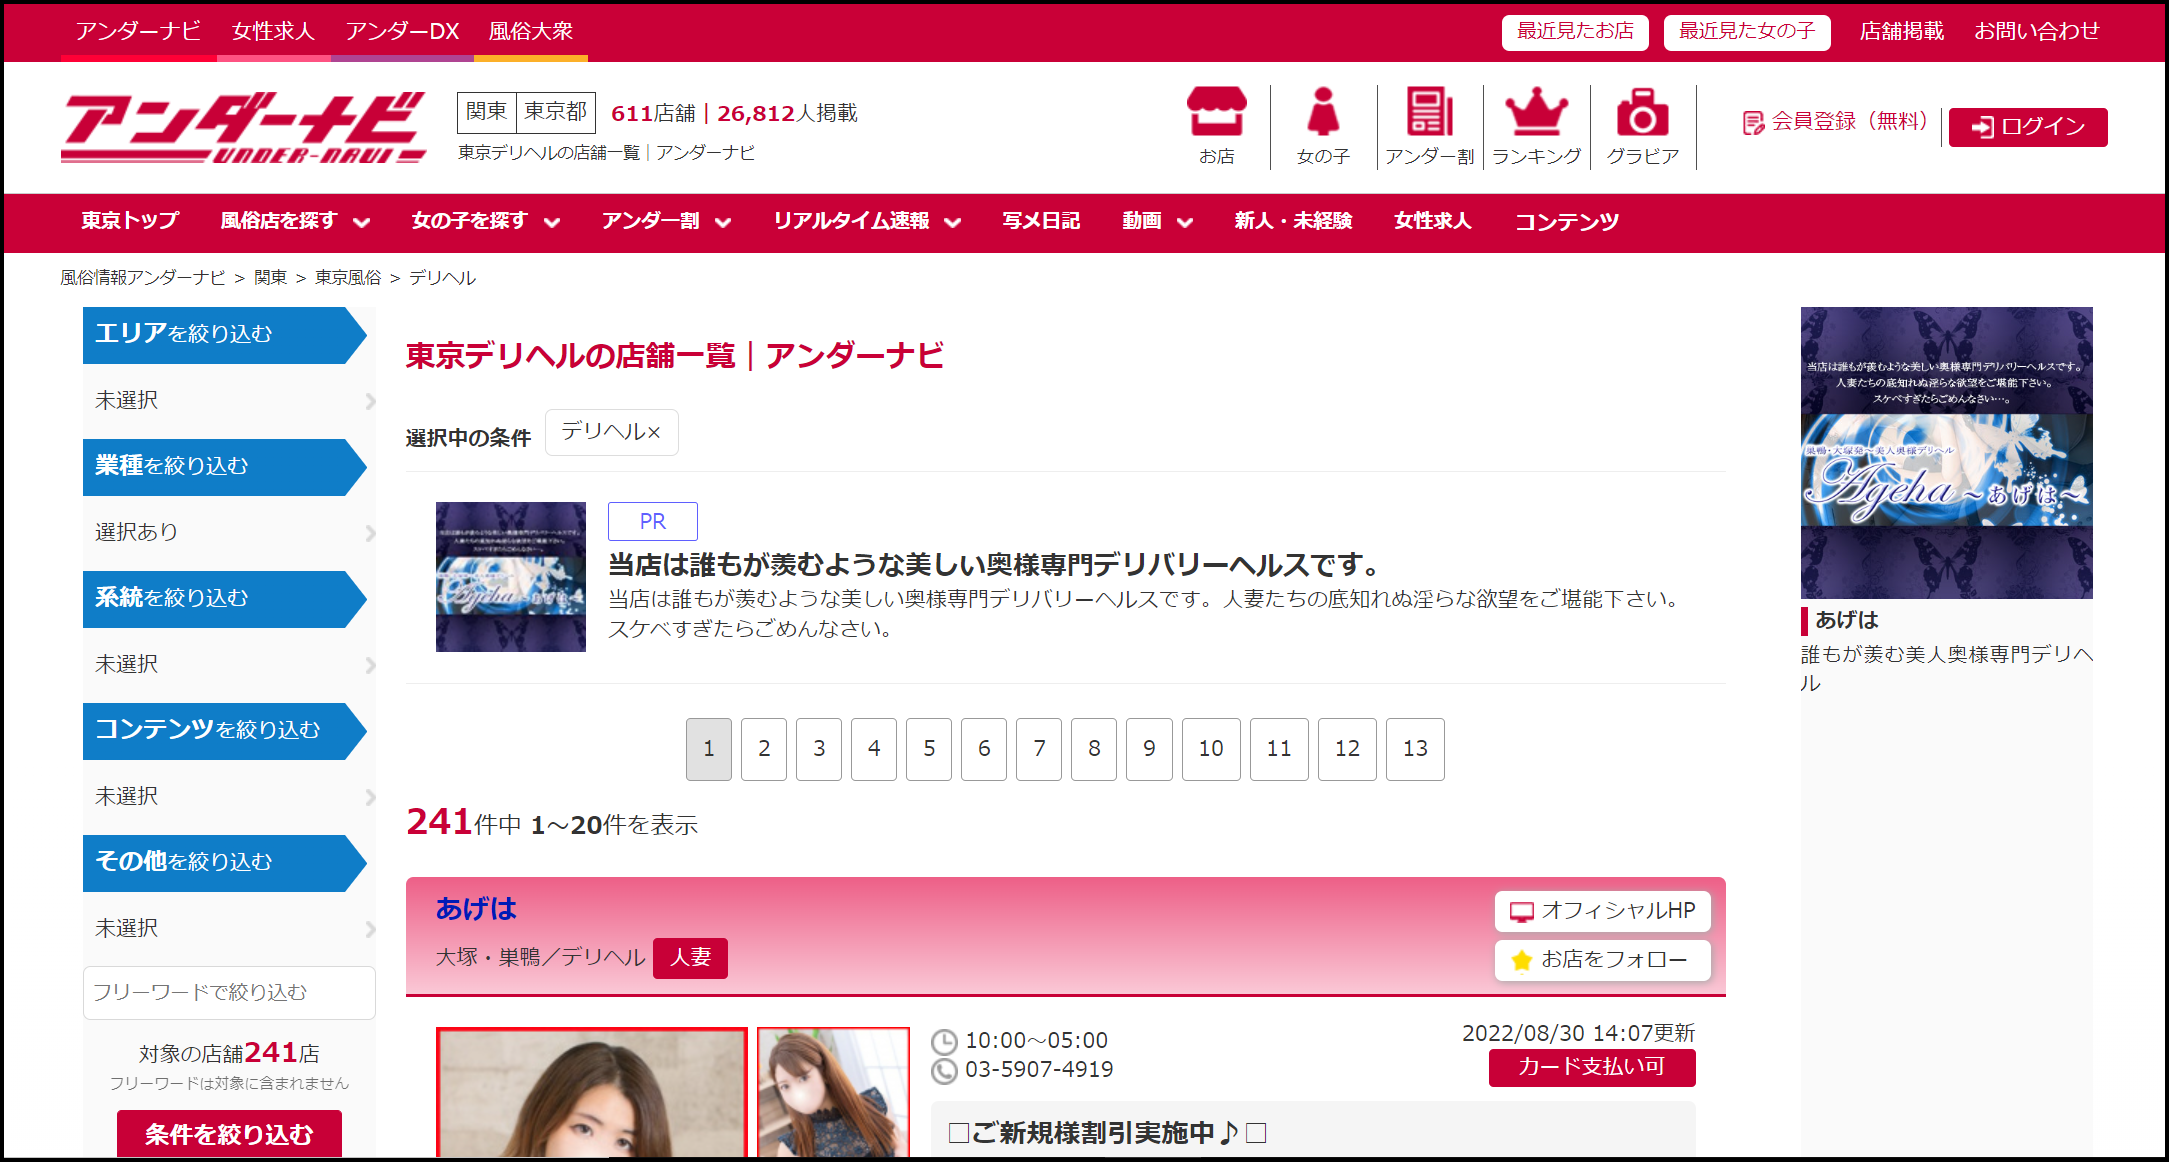Expand コンテンツ filter 未選択 row
The image size is (2169, 1162).
point(229,796)
